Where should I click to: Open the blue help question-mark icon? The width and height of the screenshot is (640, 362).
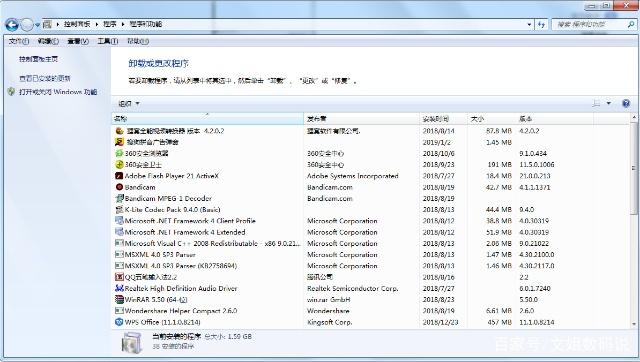click(626, 104)
